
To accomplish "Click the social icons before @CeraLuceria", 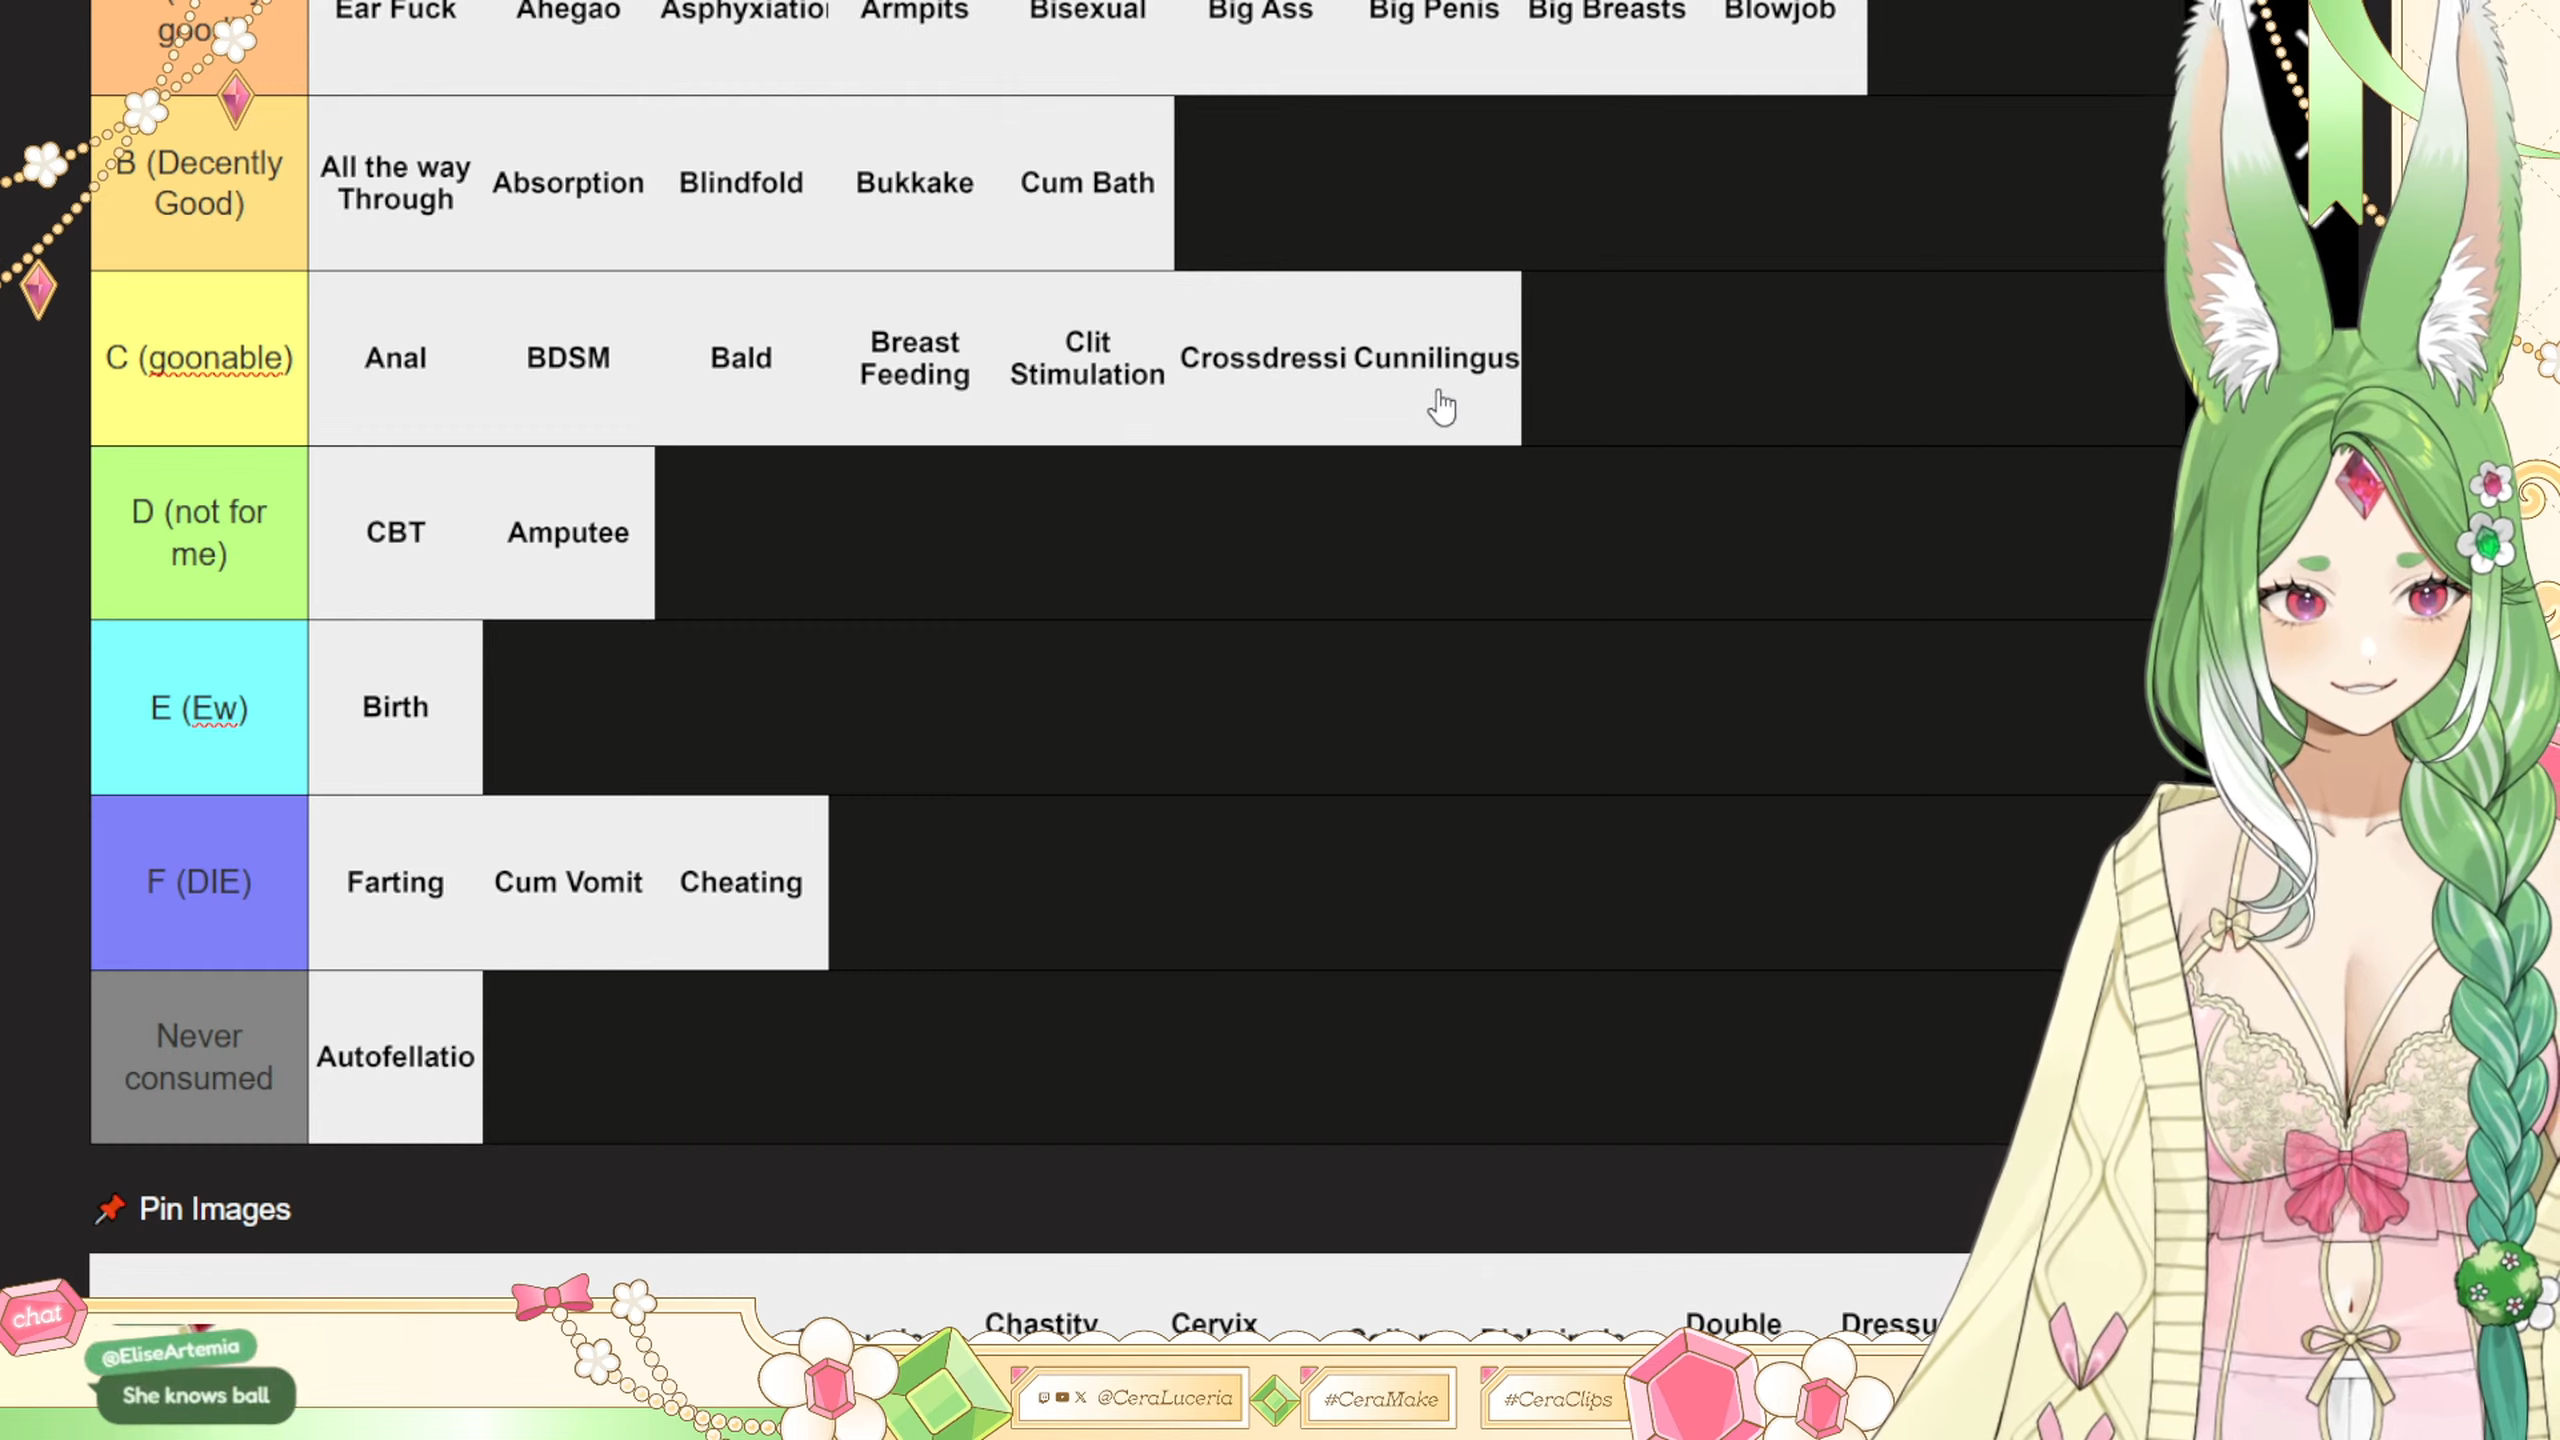I will click(1062, 1398).
